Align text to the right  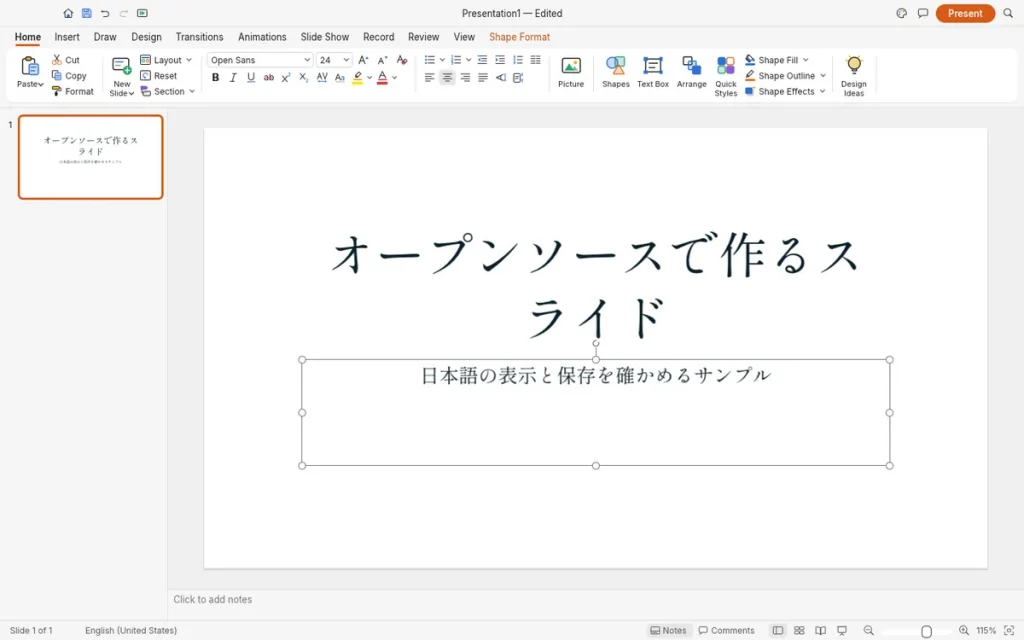pos(465,78)
